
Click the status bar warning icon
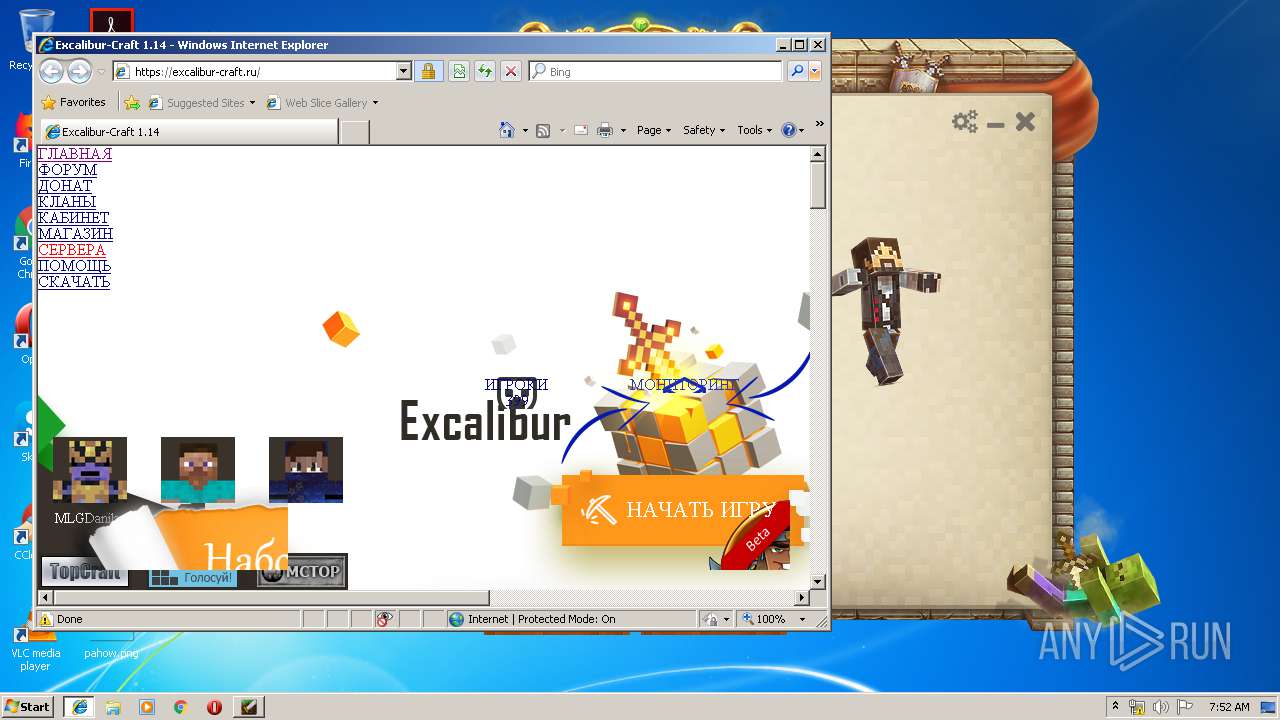46,619
